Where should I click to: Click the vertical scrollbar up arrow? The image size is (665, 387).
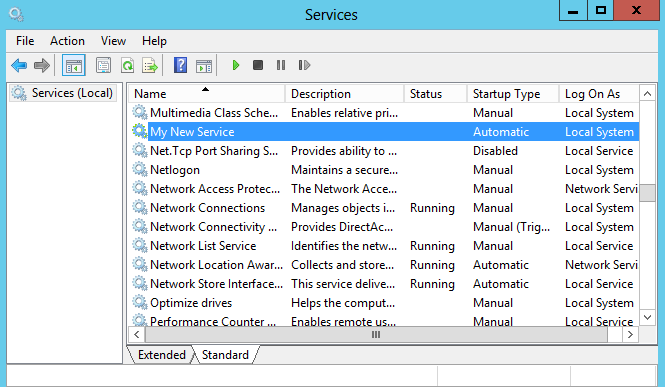(x=647, y=94)
